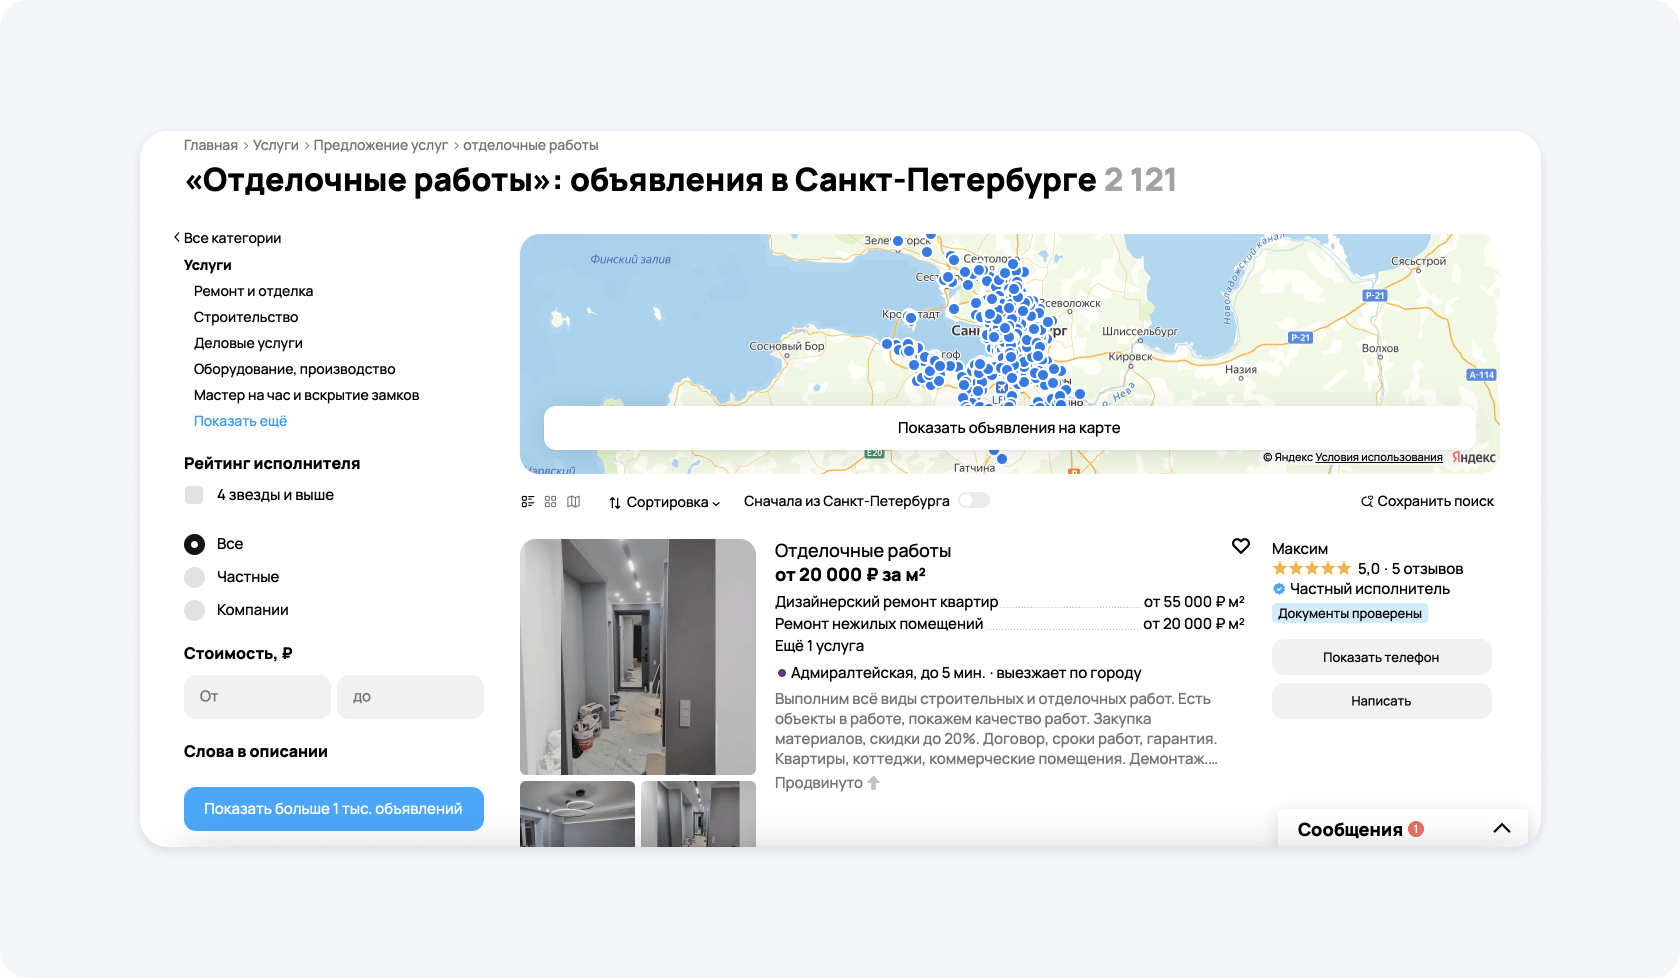Check the 4 звезды и выше checkbox
This screenshot has height=978, width=1680.
pyautogui.click(x=194, y=495)
